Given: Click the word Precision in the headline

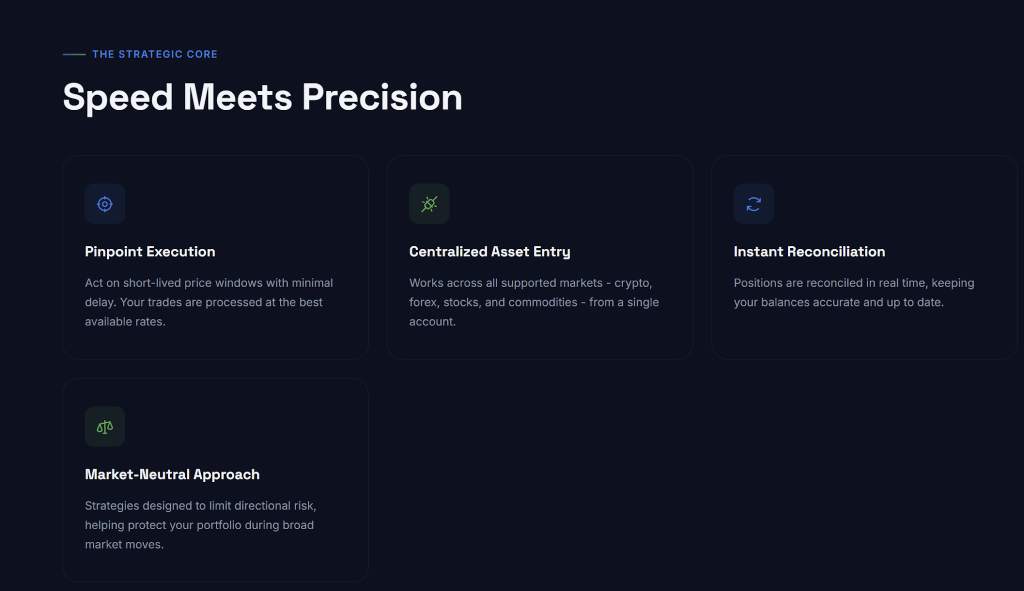Looking at the screenshot, I should [x=382, y=97].
